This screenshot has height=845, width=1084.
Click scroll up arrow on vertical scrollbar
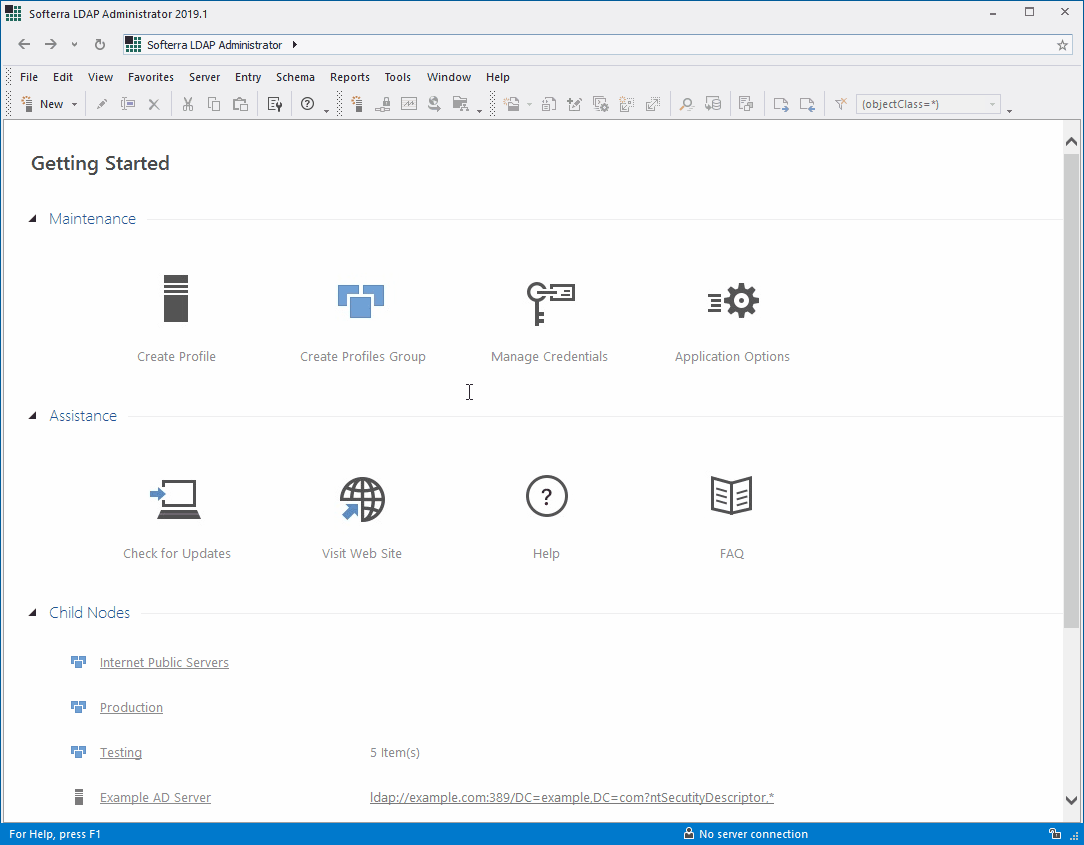(x=1071, y=142)
